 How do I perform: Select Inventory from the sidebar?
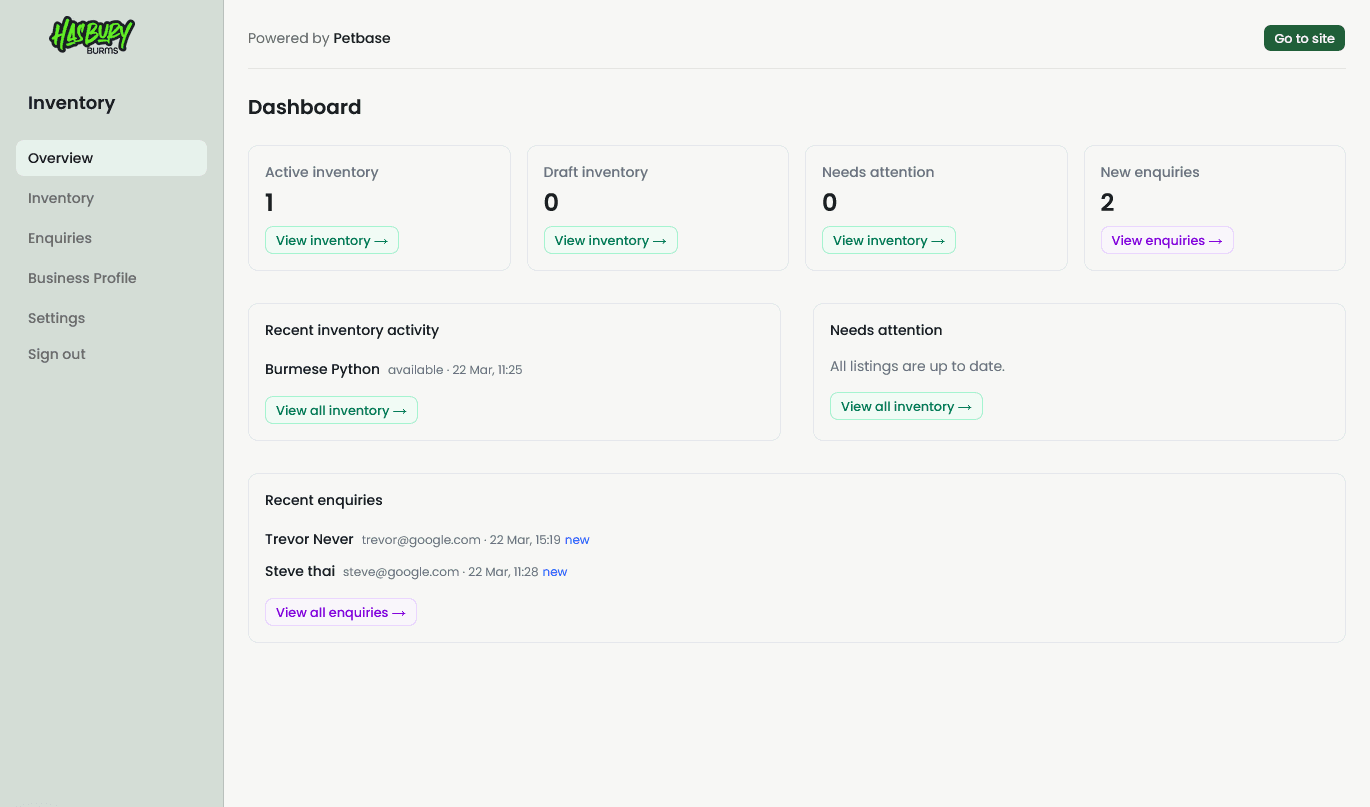point(60,197)
